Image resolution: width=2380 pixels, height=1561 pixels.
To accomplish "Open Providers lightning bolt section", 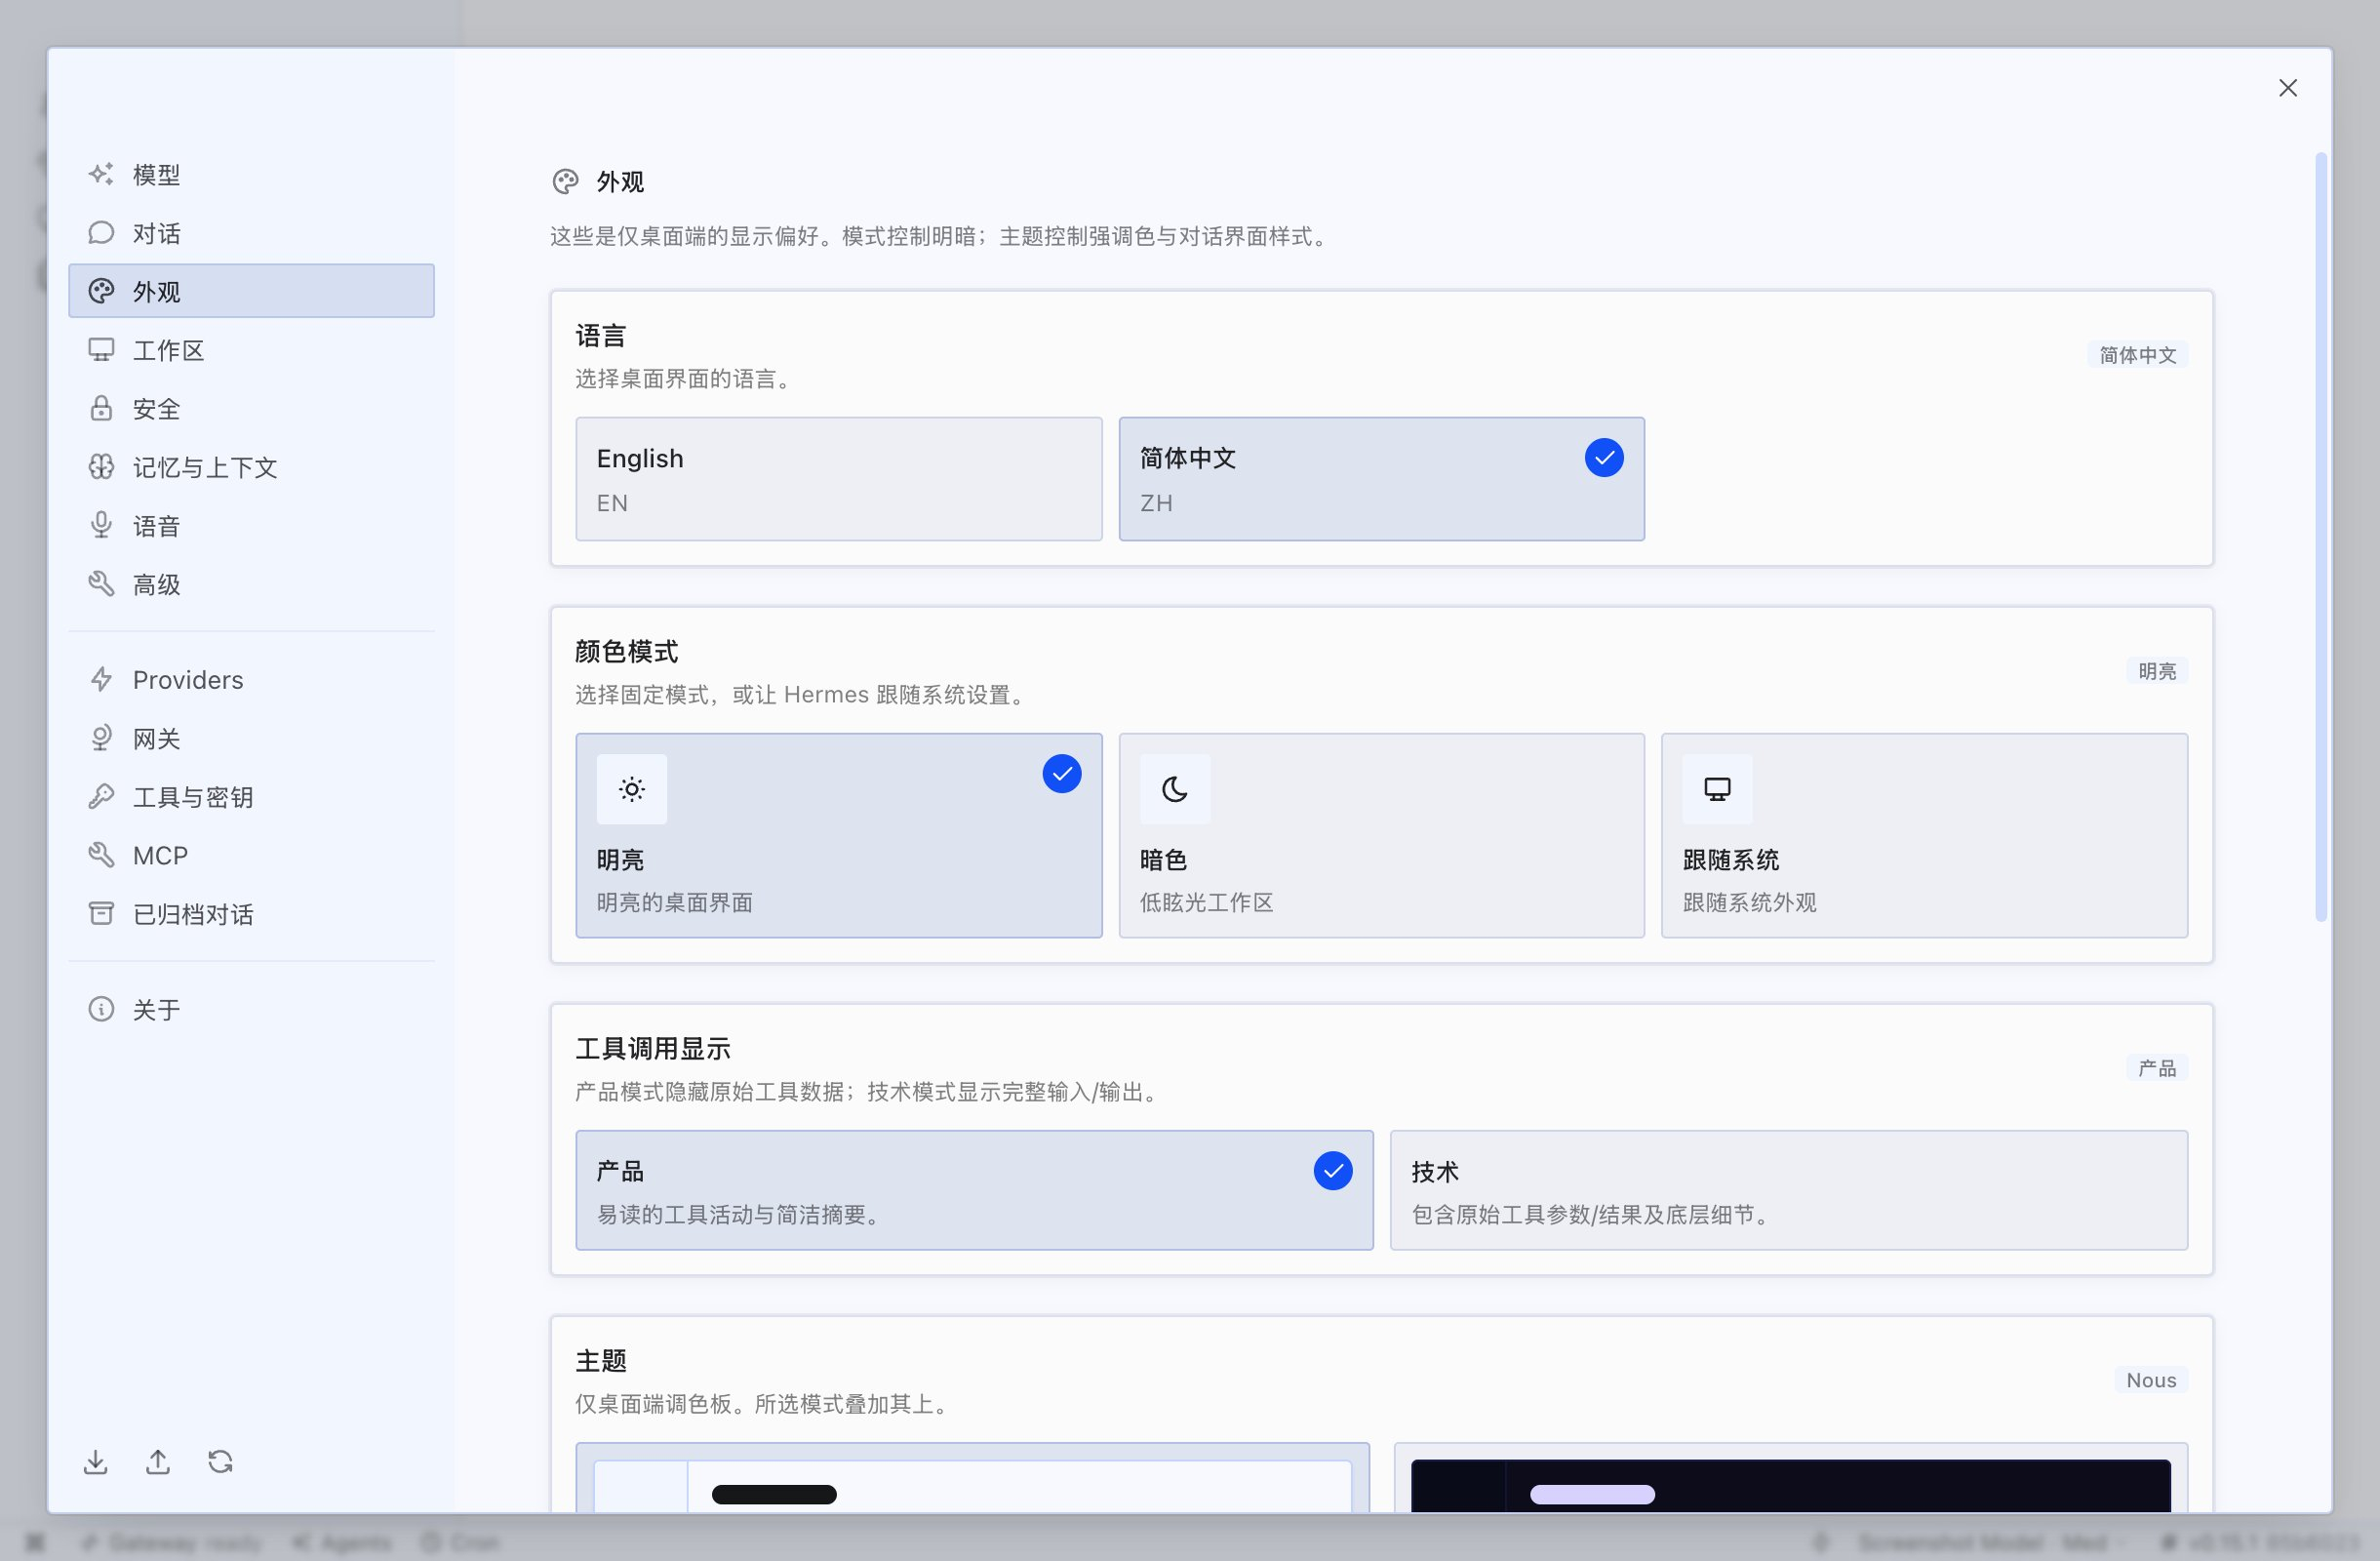I will tap(251, 680).
